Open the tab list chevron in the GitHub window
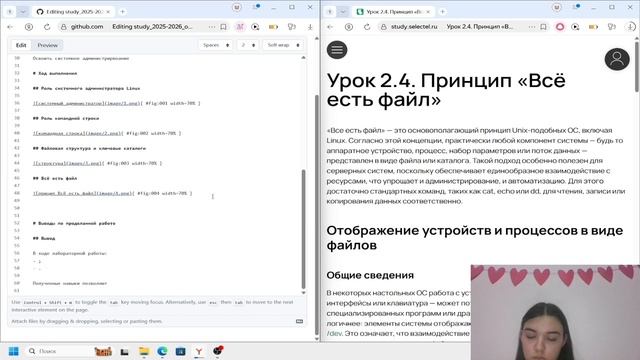The image size is (640, 360). 23,12
